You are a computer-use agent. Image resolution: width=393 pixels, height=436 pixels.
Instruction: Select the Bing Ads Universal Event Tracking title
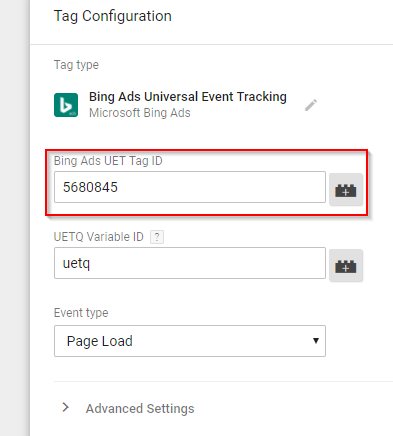pos(188,97)
